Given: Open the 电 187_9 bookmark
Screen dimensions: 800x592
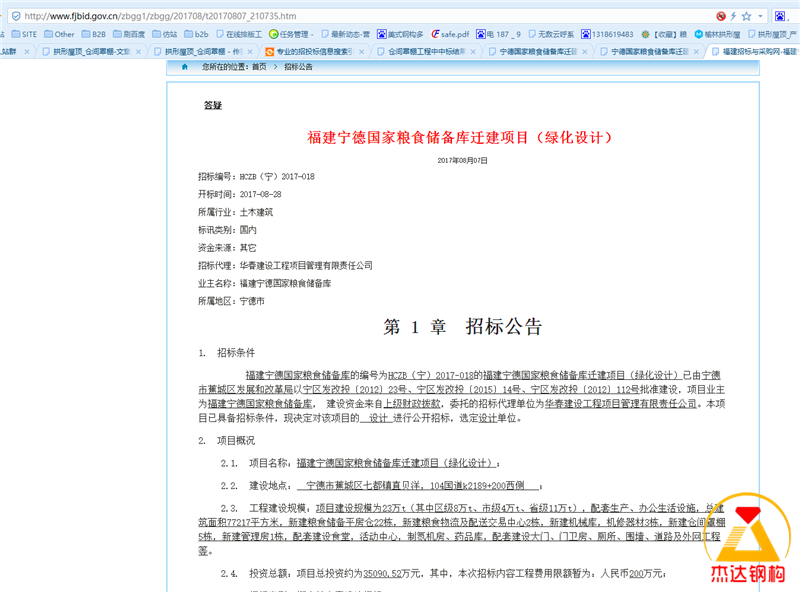Looking at the screenshot, I should pyautogui.click(x=498, y=34).
